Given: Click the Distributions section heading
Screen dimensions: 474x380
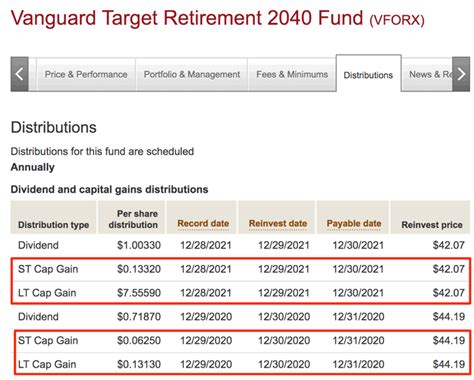Looking at the screenshot, I should point(54,127).
